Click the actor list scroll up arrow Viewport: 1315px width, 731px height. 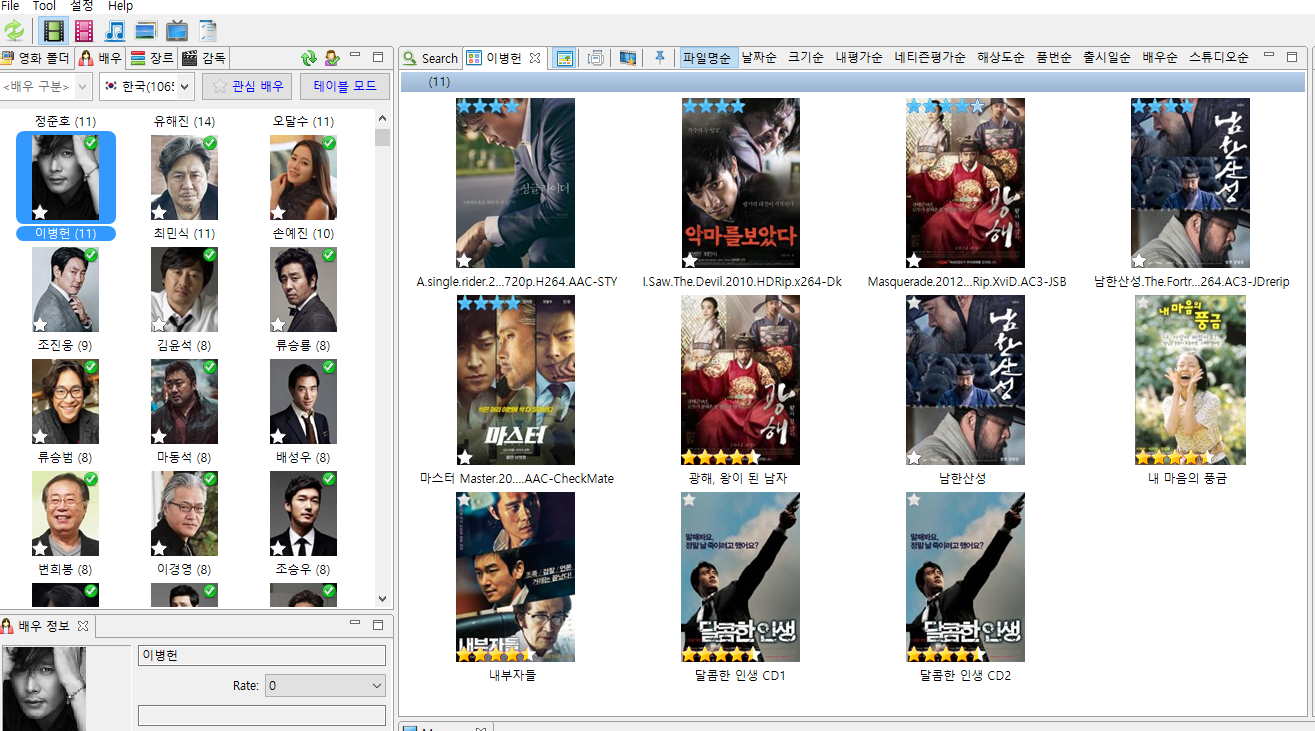tap(383, 118)
